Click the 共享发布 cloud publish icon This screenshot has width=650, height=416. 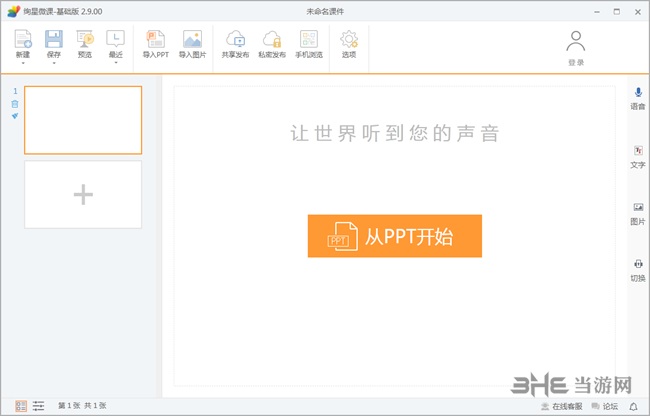coord(235,39)
